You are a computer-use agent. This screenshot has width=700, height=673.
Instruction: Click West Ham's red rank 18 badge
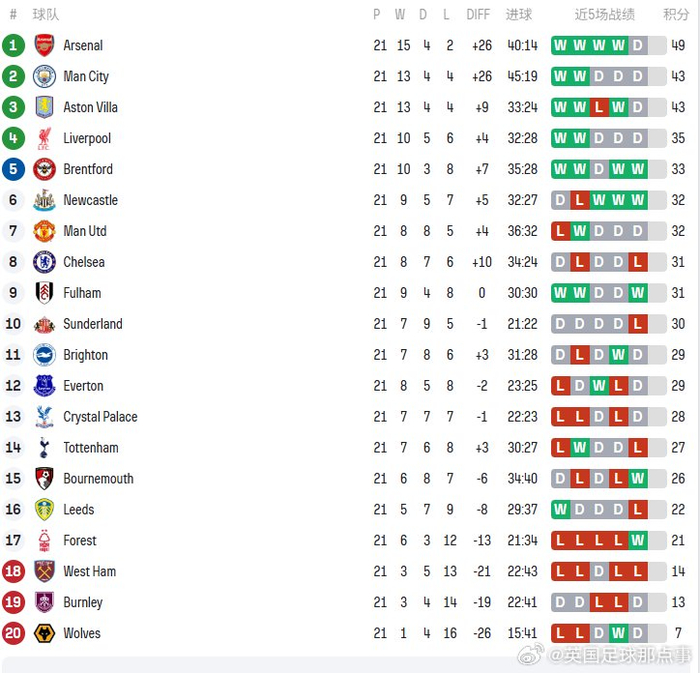pos(13,571)
